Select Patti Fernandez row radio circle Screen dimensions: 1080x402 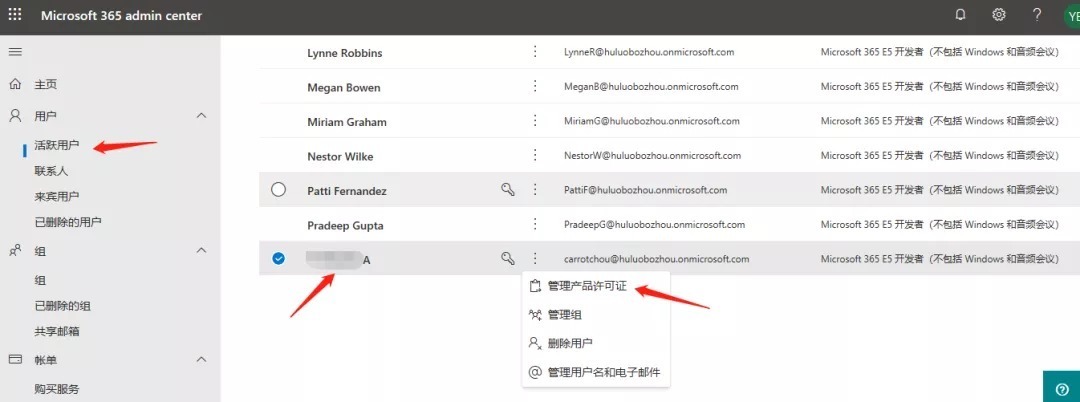[x=278, y=189]
